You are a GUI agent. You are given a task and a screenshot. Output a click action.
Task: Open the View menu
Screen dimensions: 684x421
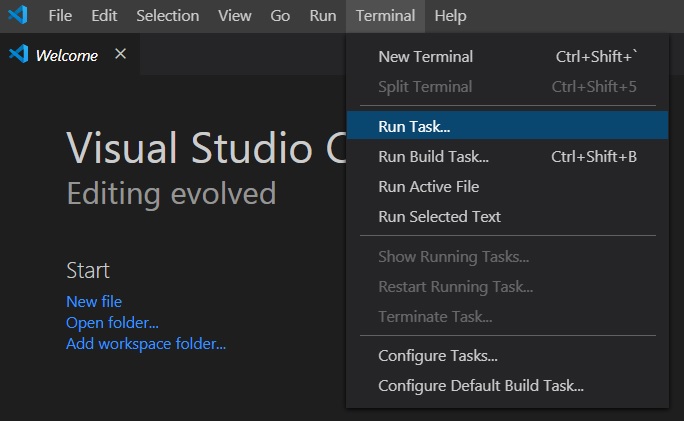(235, 16)
